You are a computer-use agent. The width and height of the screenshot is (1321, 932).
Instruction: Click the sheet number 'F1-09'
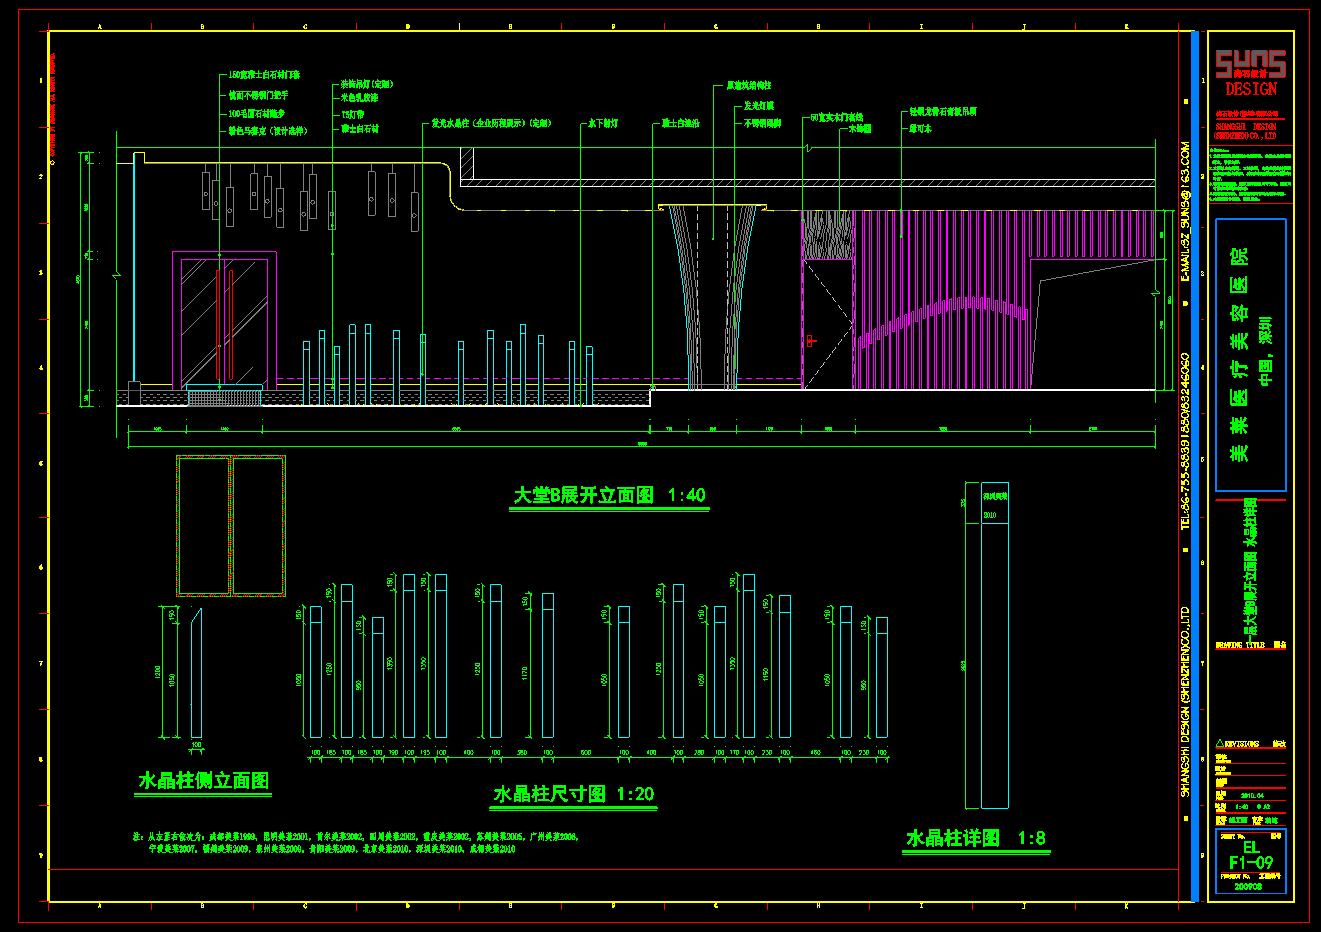tap(1250, 862)
